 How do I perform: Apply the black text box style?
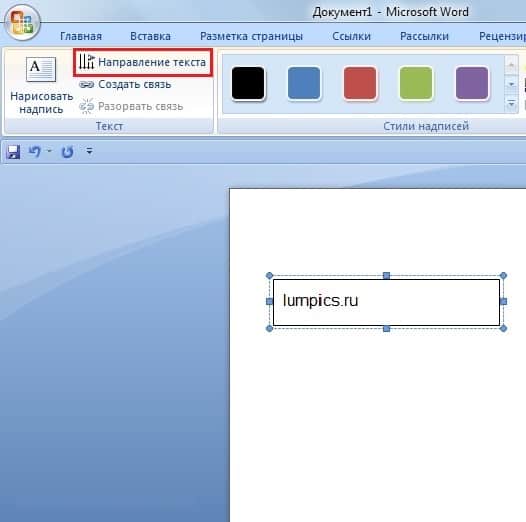click(x=248, y=83)
